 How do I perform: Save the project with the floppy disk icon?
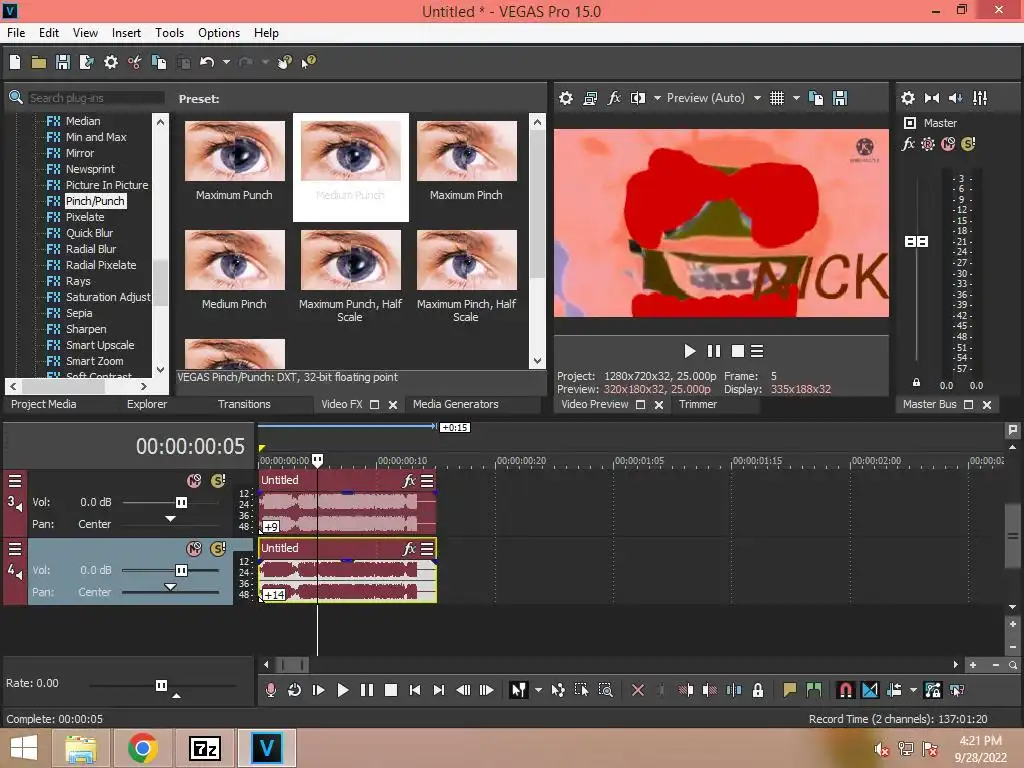tap(63, 62)
